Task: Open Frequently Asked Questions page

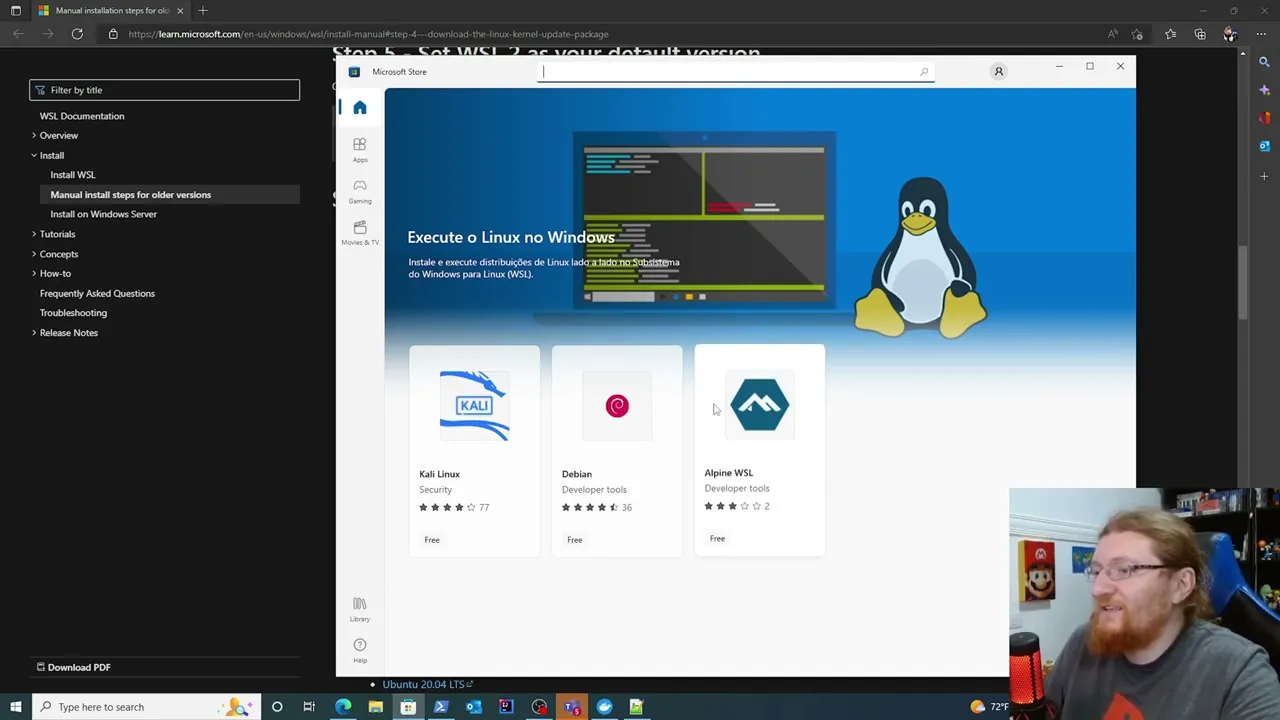Action: (97, 293)
